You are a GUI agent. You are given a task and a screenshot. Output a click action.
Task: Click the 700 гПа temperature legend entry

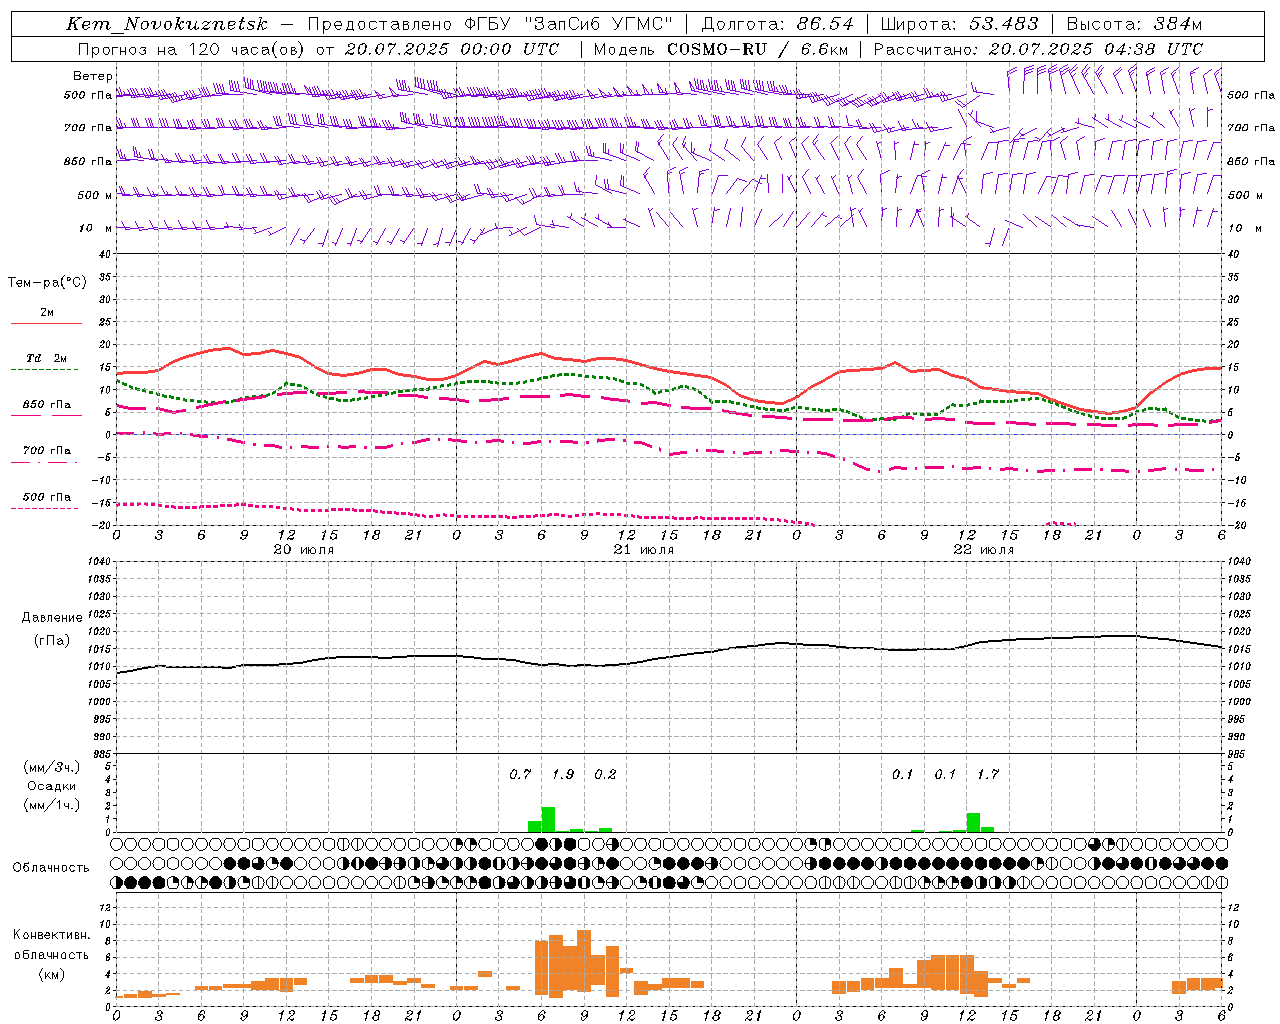[47, 450]
